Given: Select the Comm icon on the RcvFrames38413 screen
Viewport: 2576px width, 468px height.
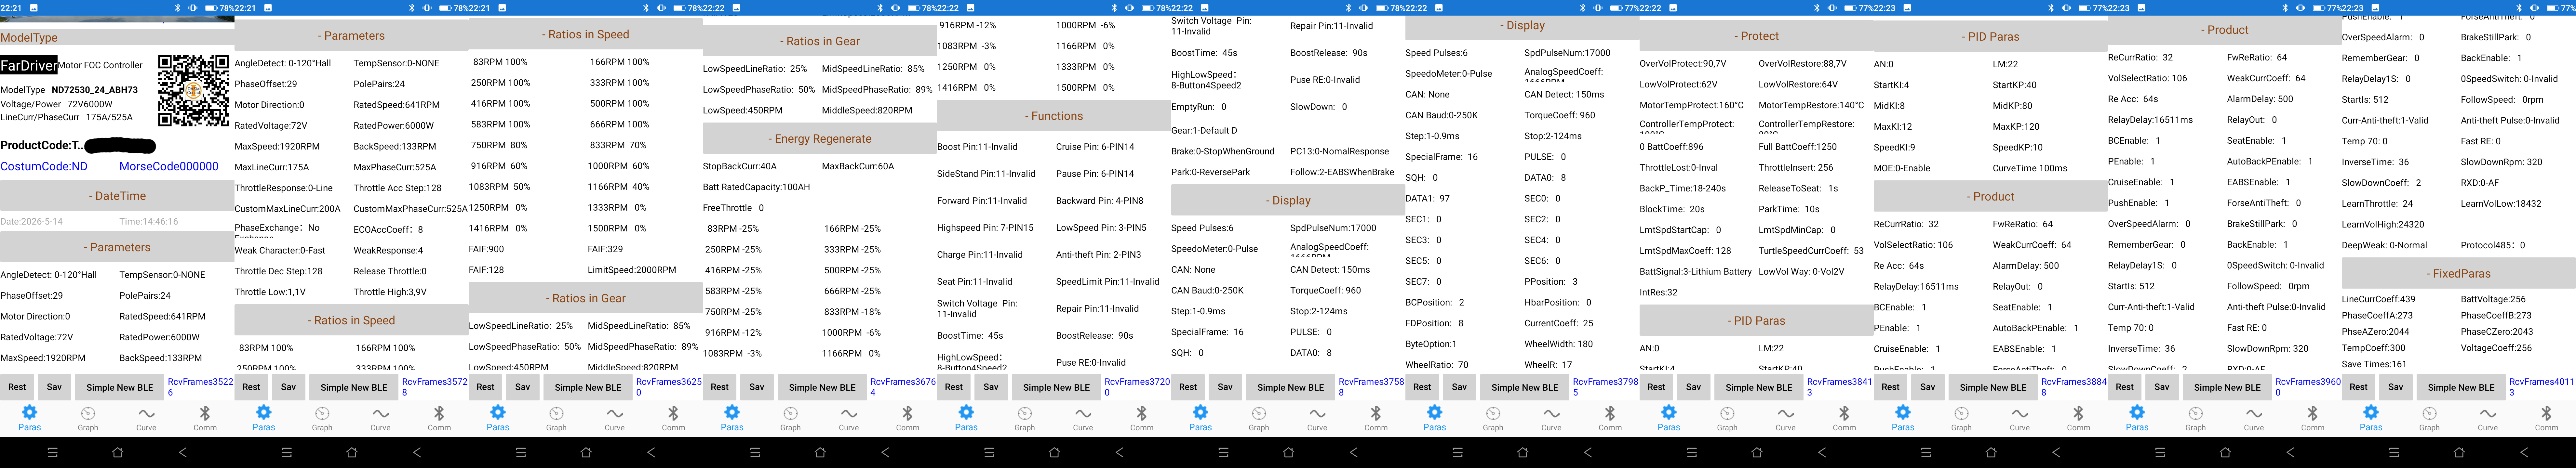Looking at the screenshot, I should tap(1844, 413).
